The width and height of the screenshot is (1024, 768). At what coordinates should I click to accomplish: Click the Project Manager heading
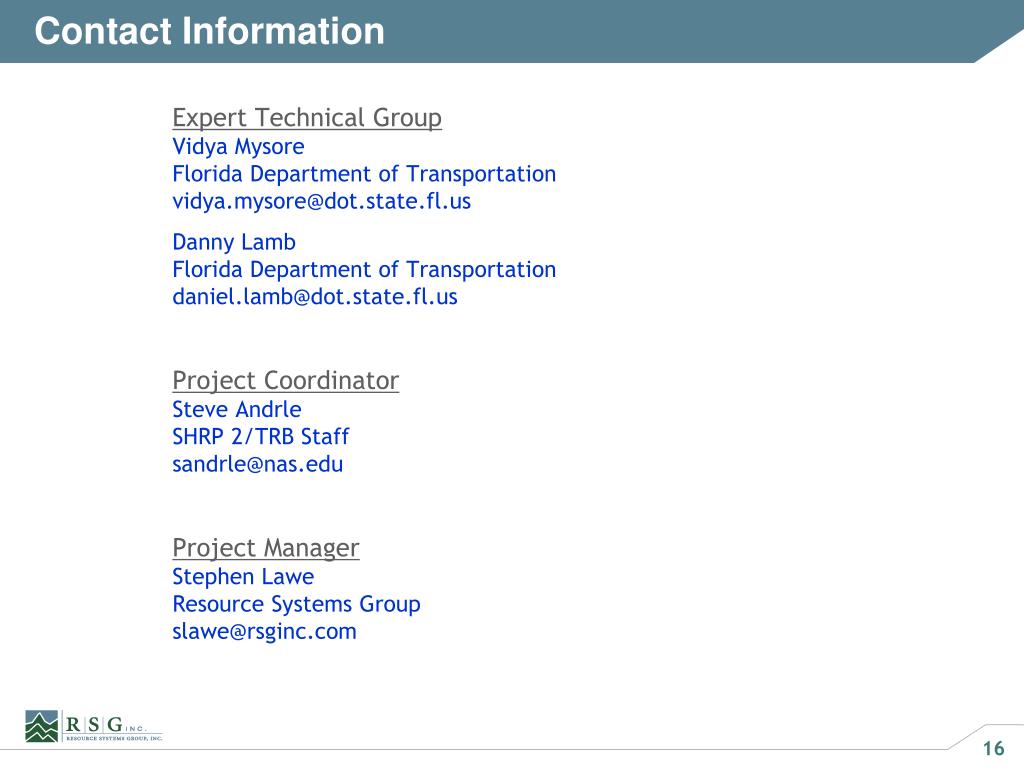coord(266,548)
